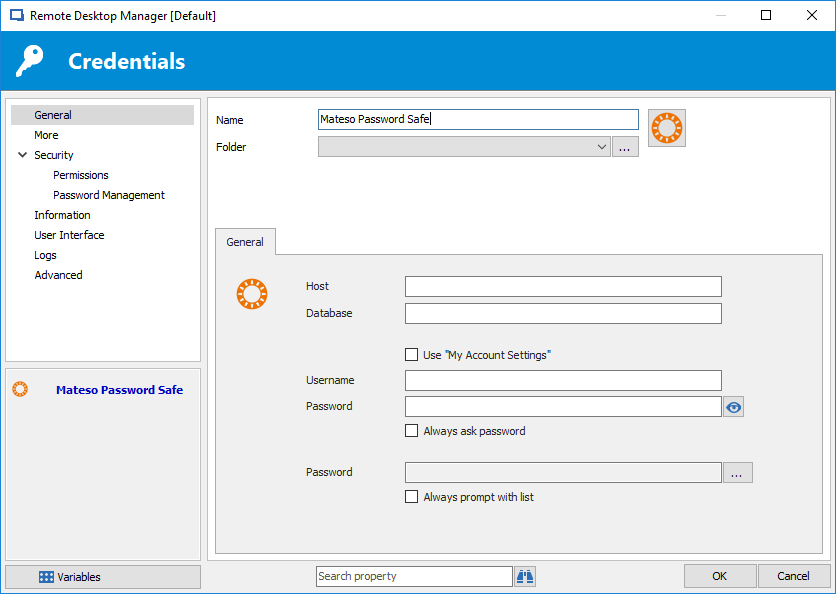This screenshot has width=836, height=594.
Task: Click the ellipsis button beside lower Password field
Action: point(737,473)
